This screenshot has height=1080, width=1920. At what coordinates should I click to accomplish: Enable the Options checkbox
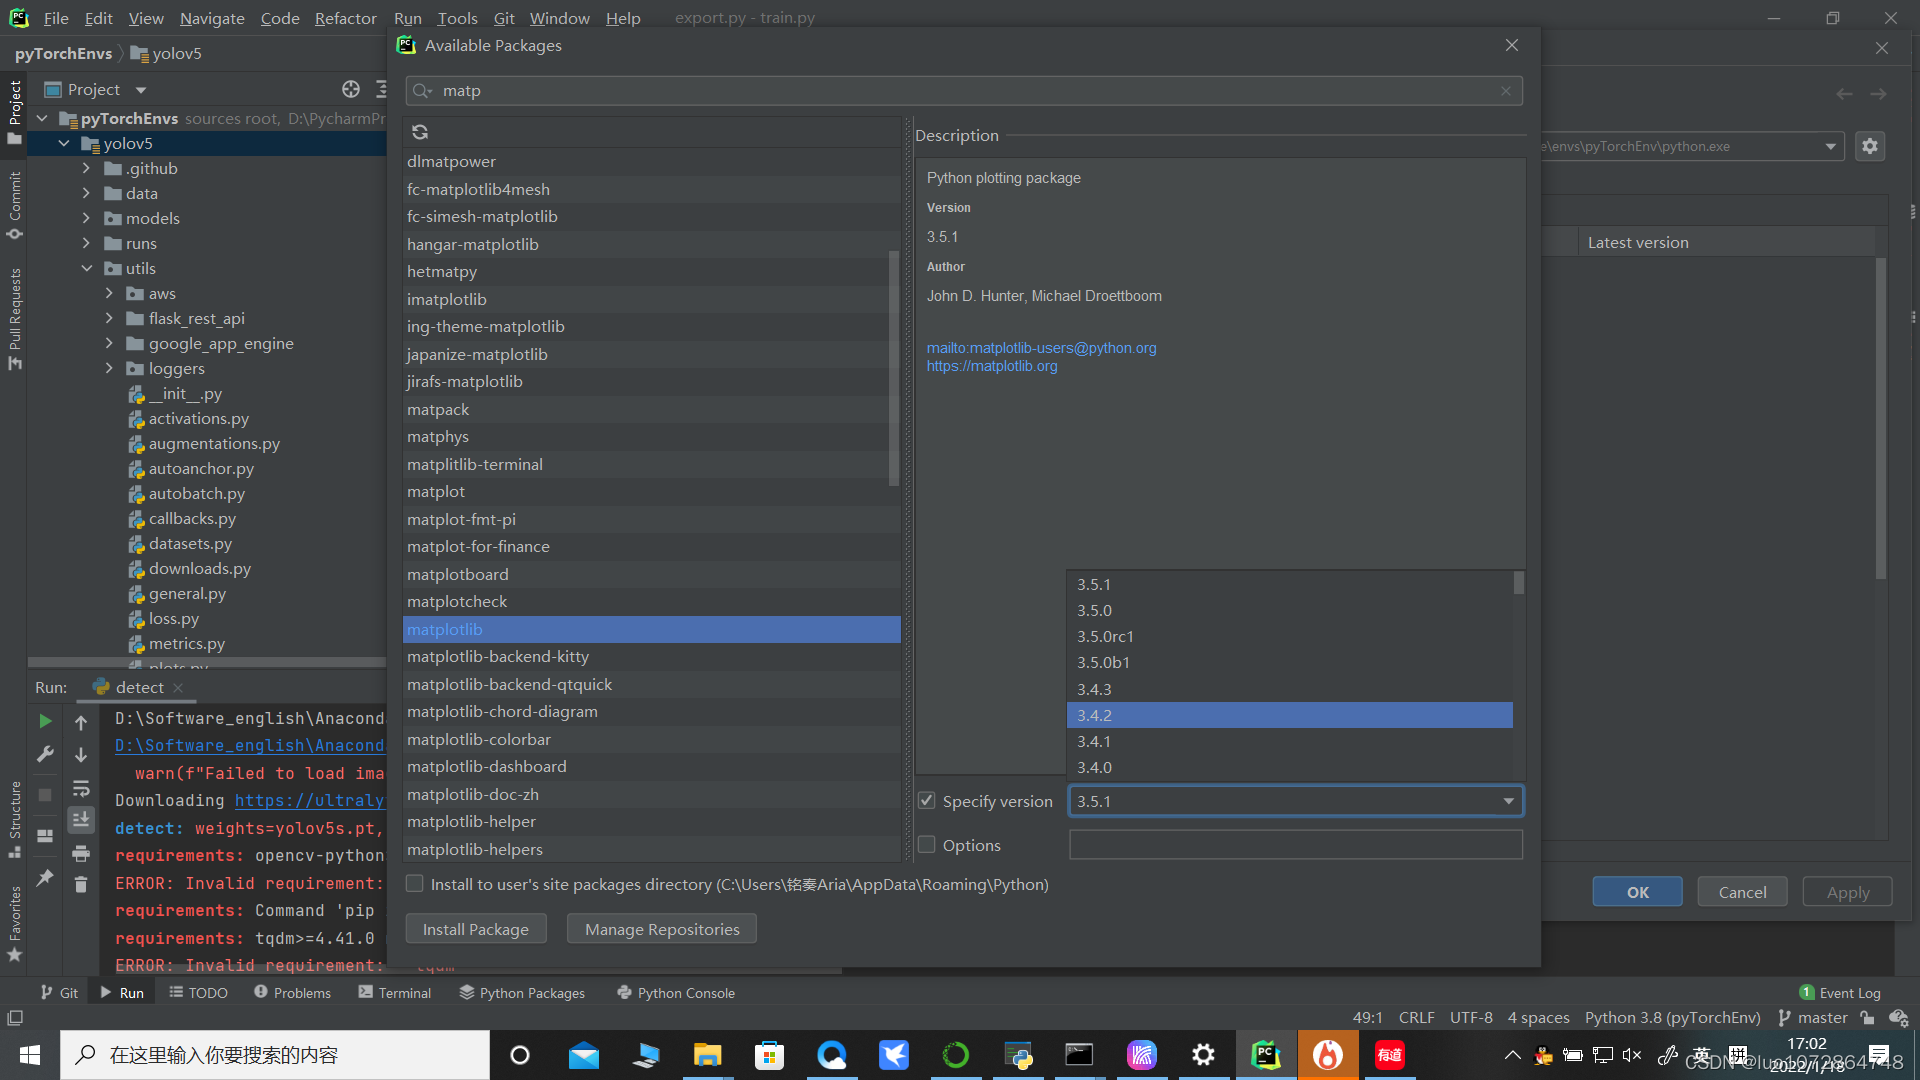[927, 845]
